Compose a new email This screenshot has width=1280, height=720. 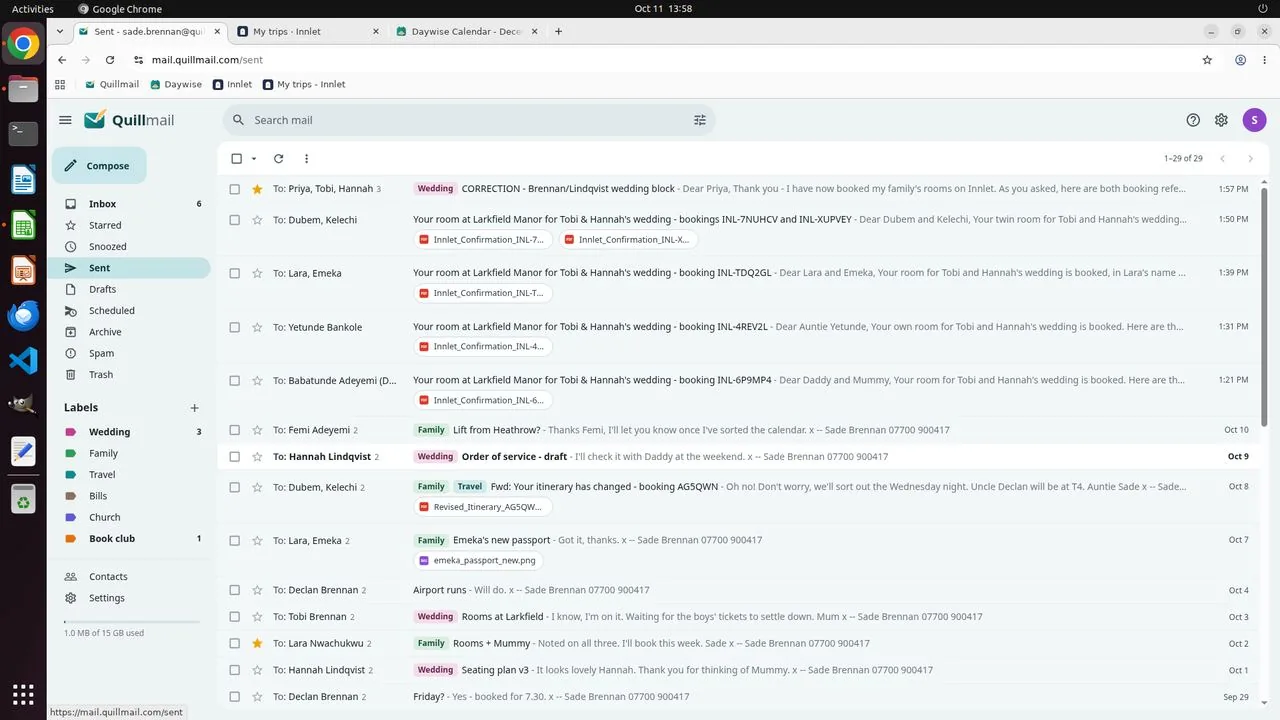[99, 166]
